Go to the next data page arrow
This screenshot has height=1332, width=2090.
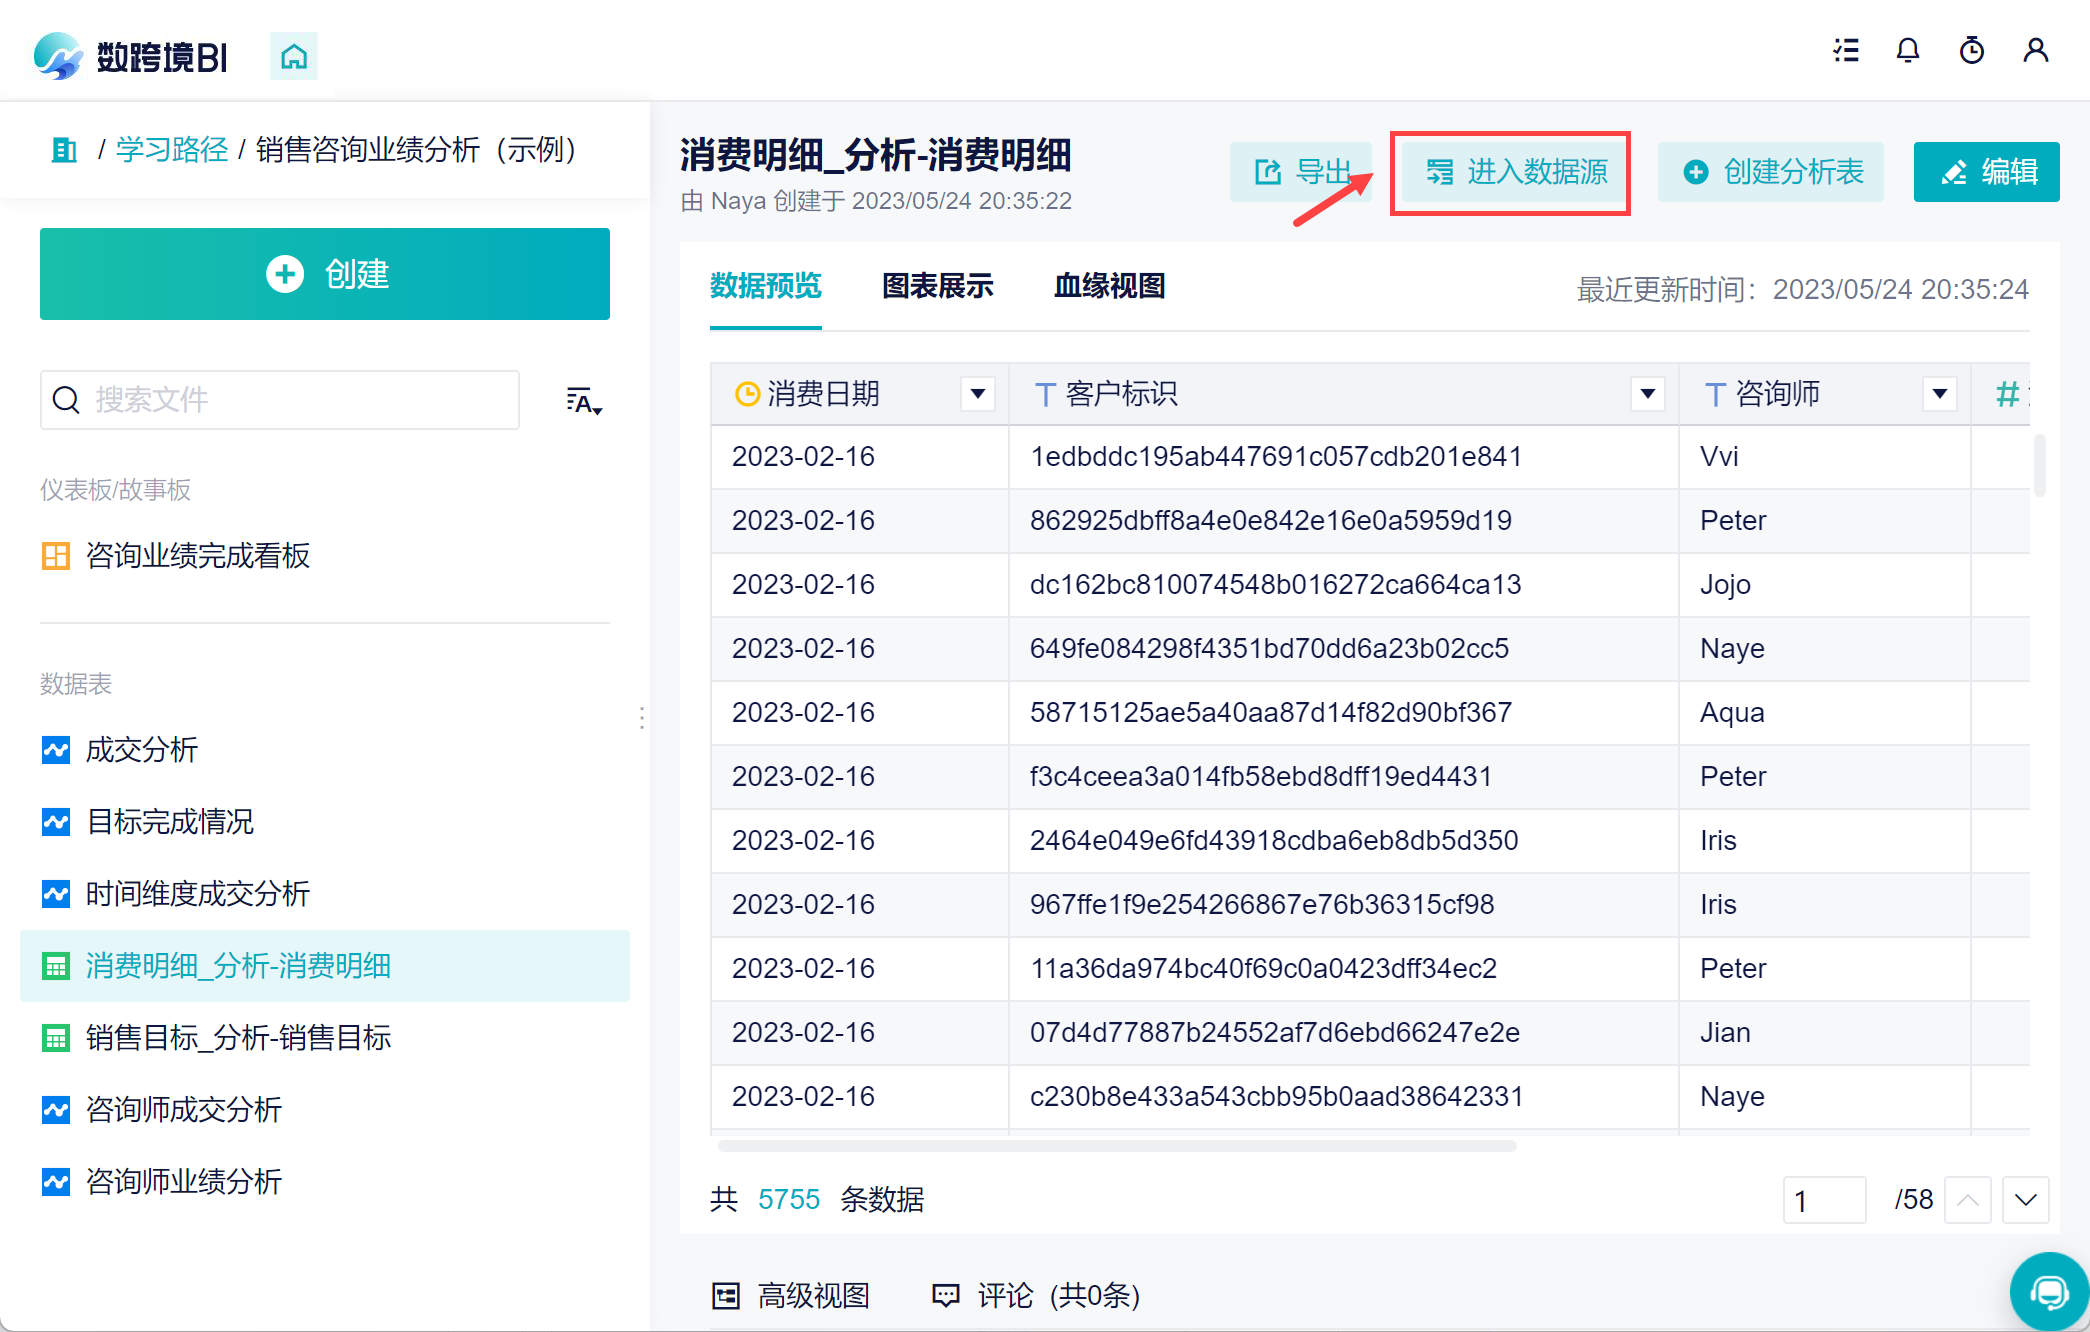point(2026,1200)
